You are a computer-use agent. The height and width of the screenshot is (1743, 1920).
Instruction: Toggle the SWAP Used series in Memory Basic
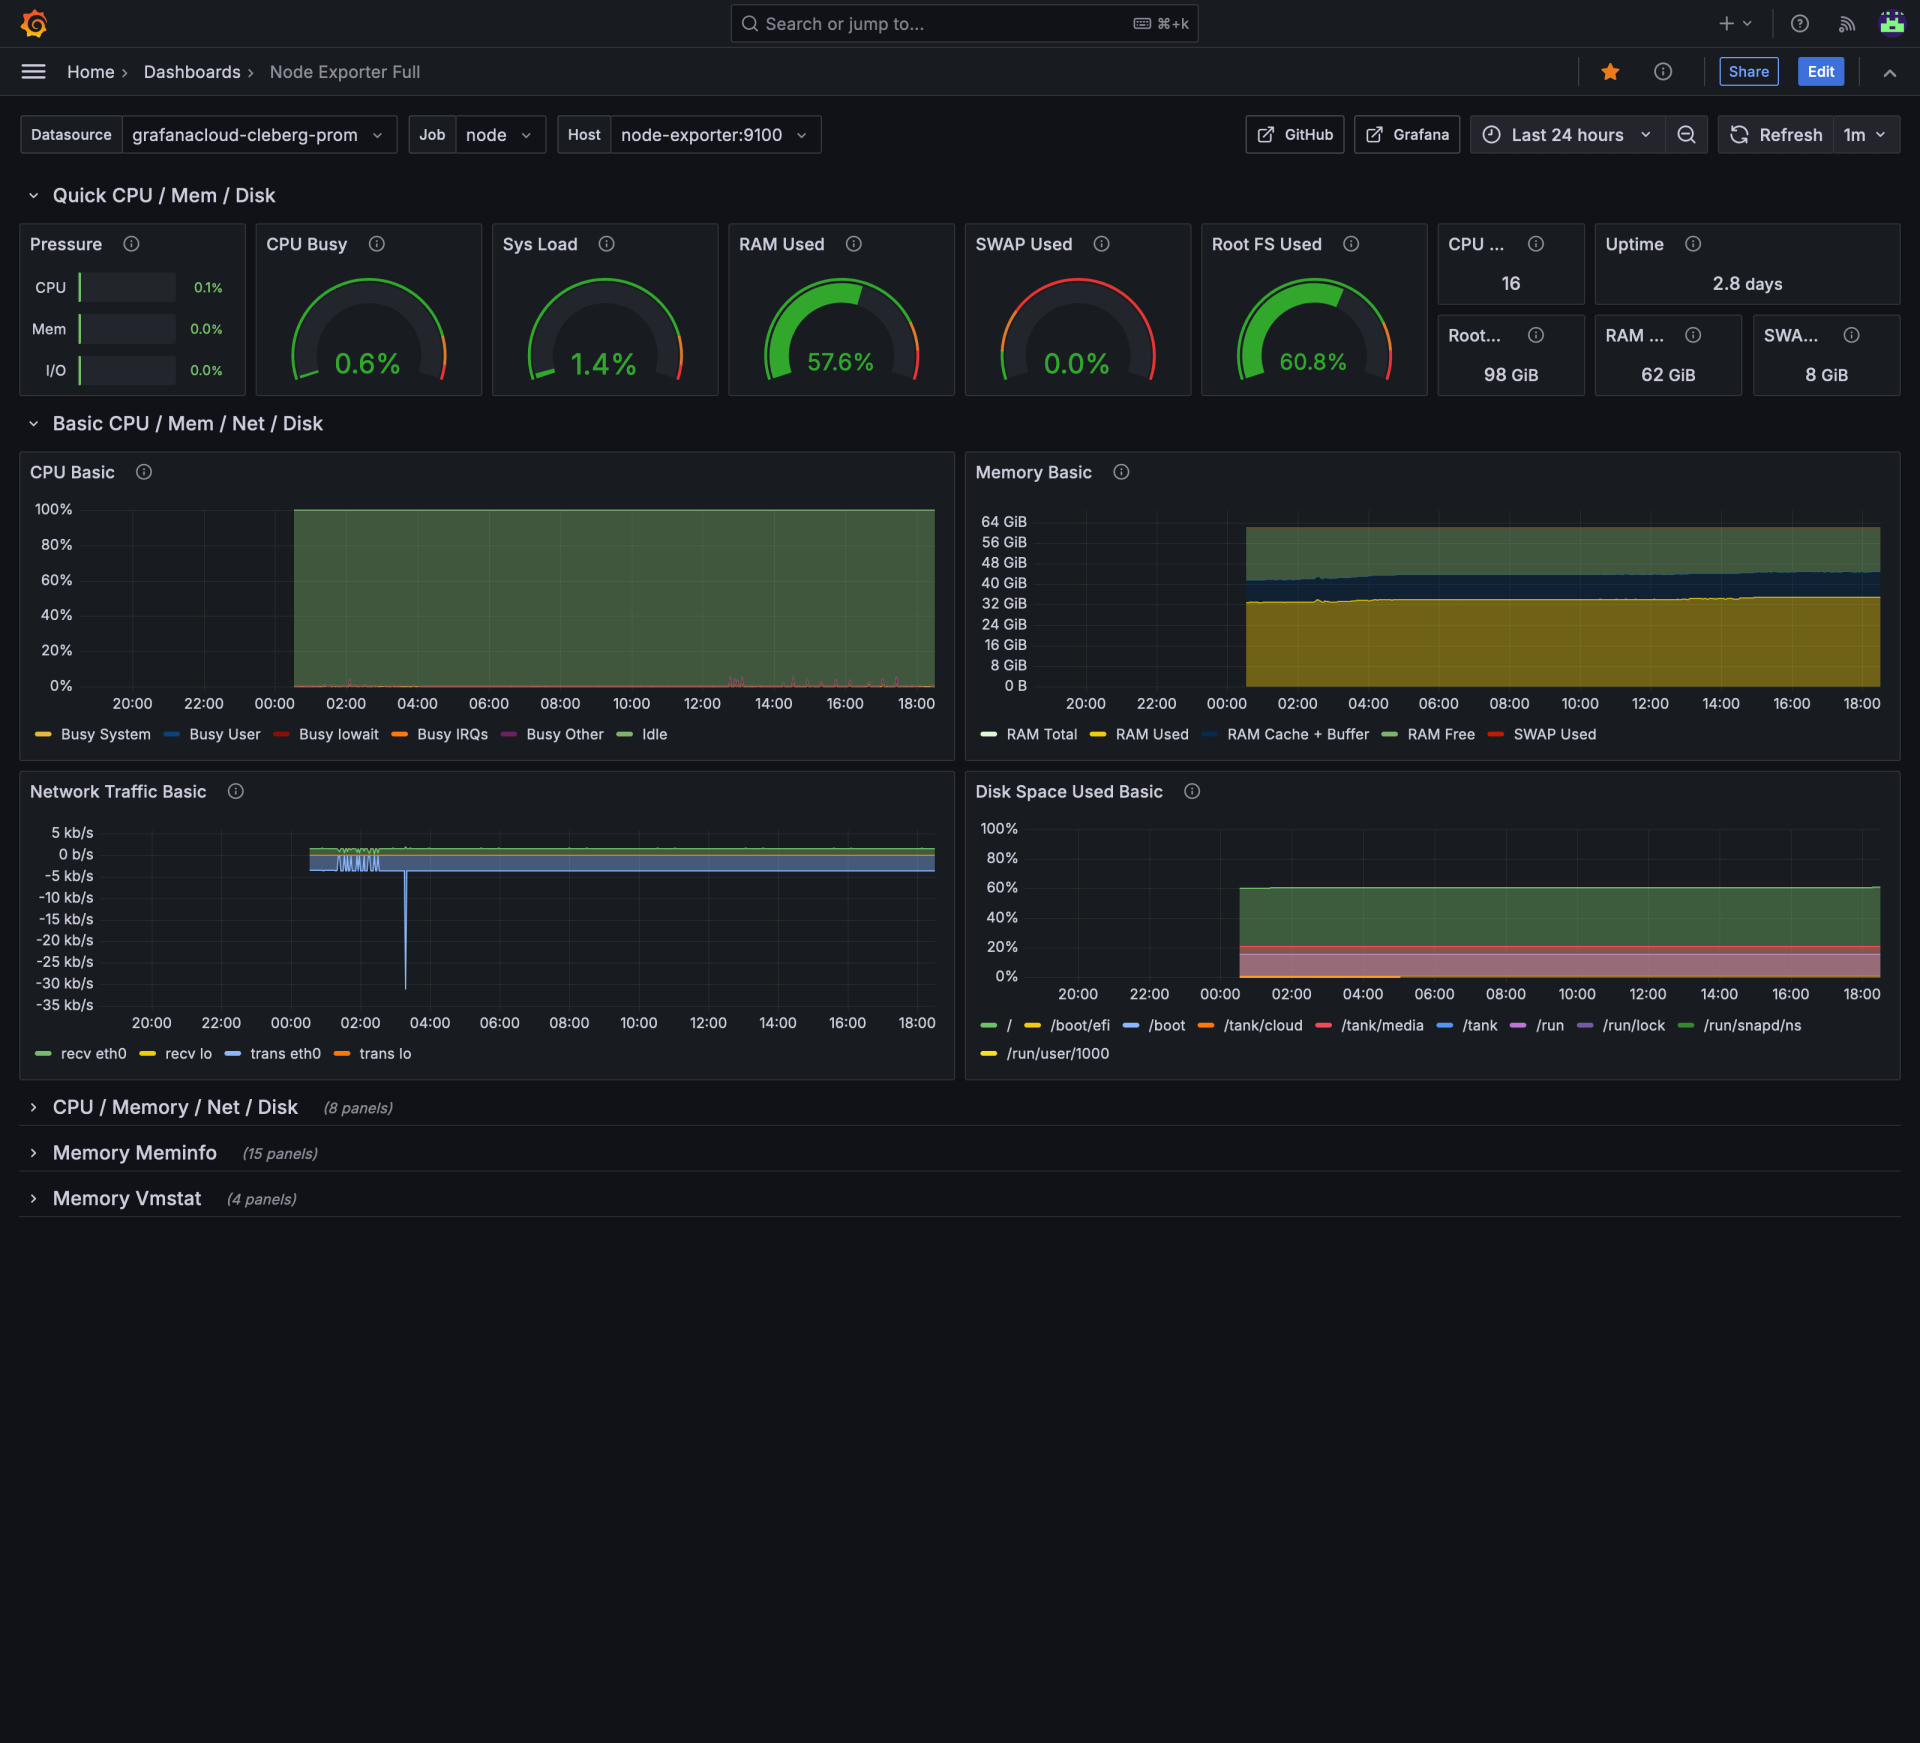pos(1555,734)
